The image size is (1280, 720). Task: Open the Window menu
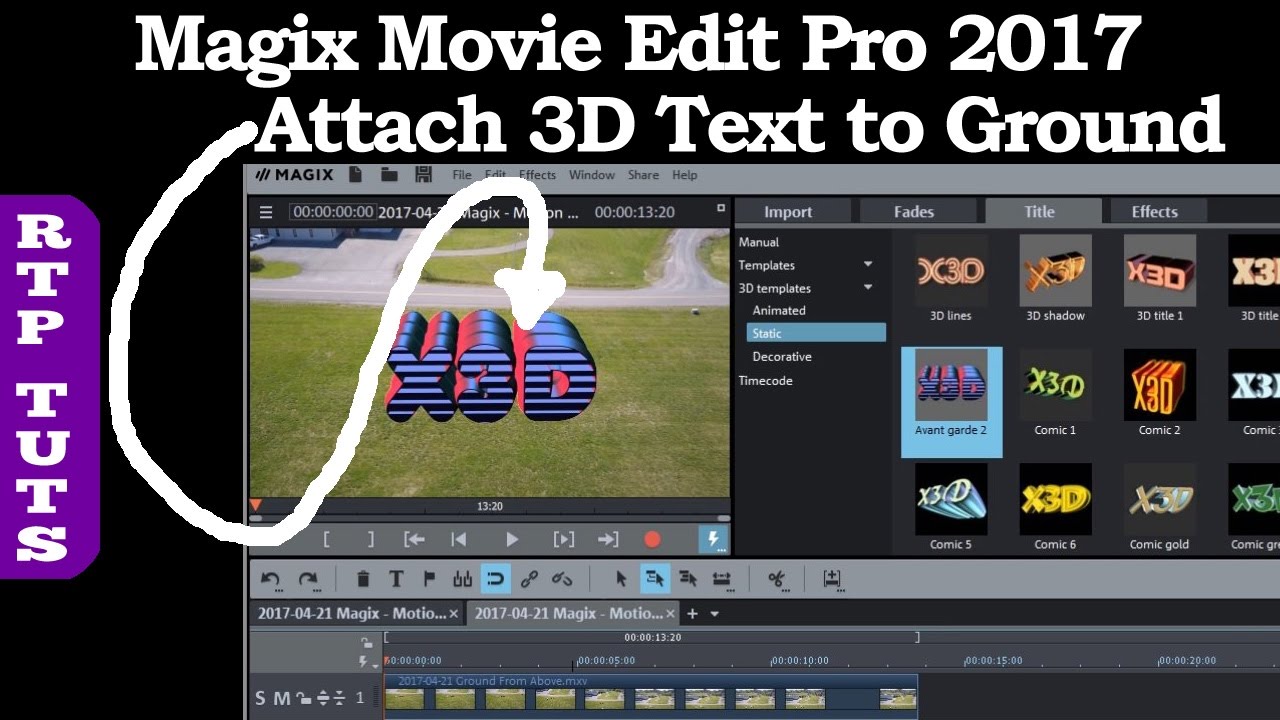click(592, 175)
